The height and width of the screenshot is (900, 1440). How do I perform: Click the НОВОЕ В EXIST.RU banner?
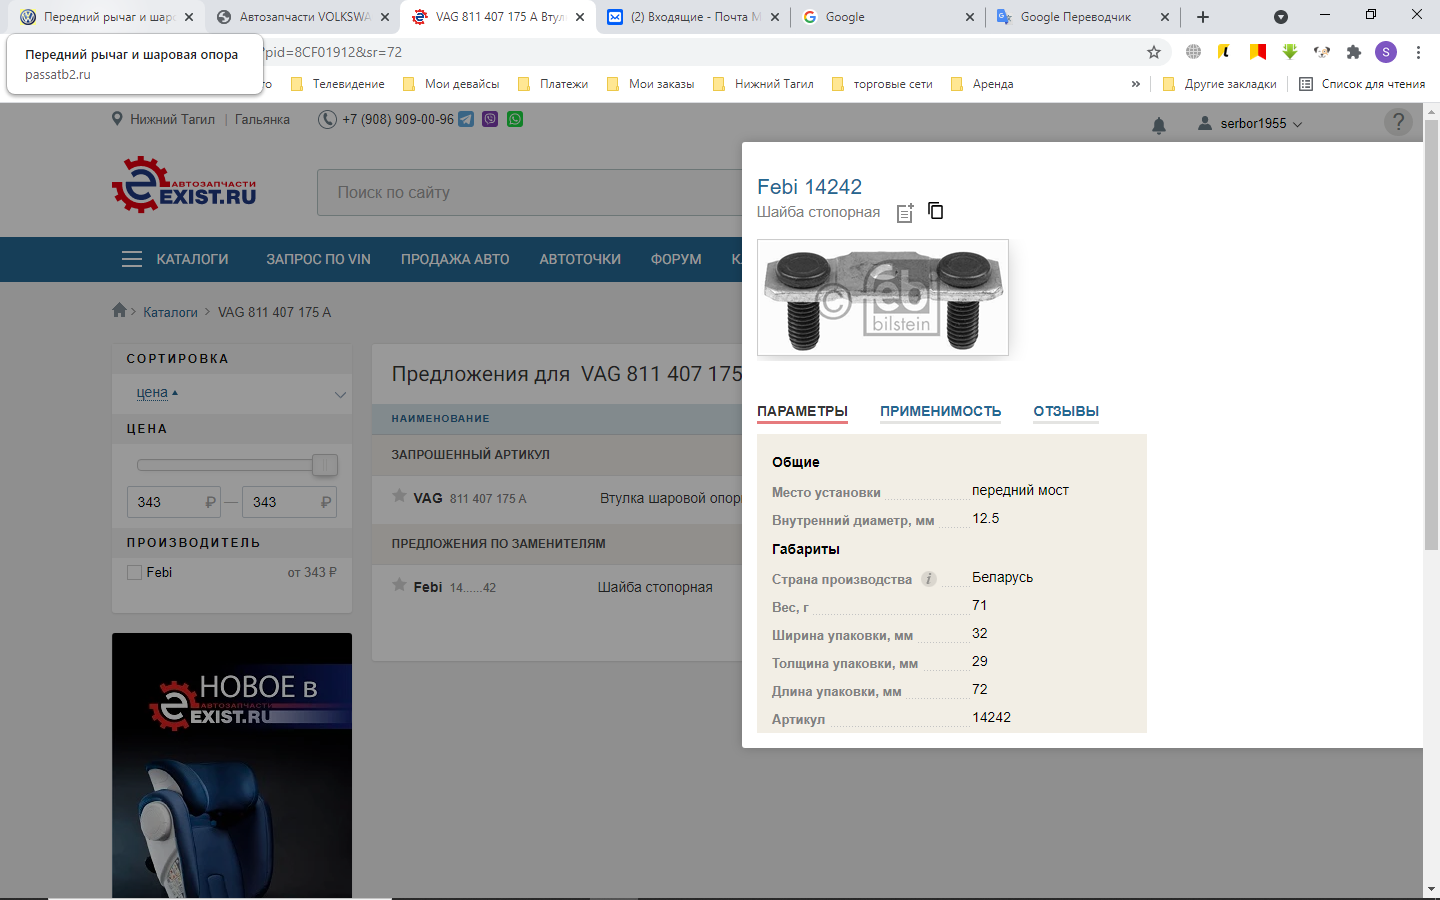[x=232, y=765]
